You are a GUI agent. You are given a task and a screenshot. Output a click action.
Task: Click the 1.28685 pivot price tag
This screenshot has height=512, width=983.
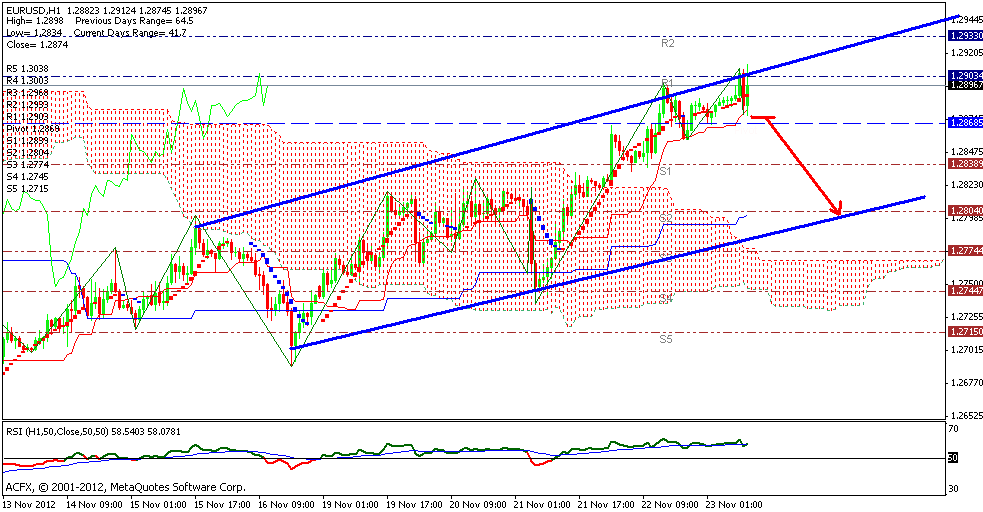click(965, 123)
